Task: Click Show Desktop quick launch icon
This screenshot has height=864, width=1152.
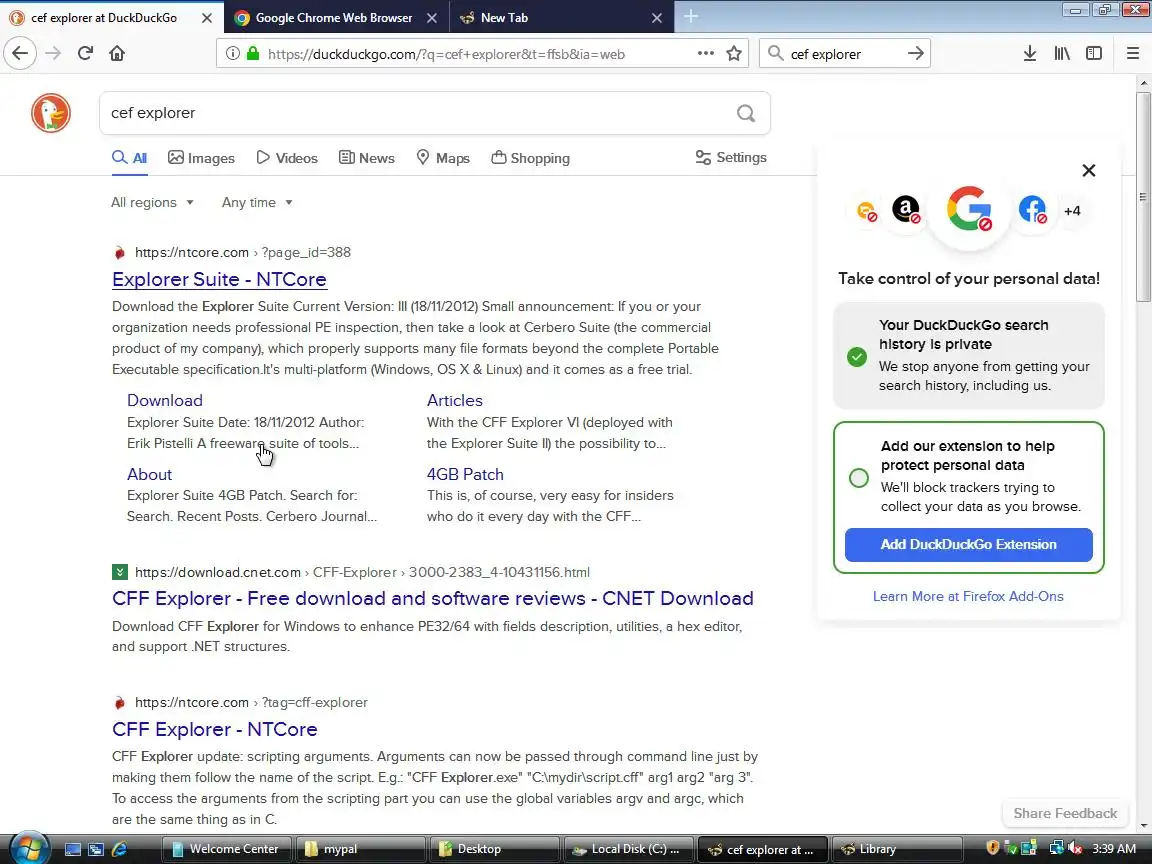Action: [73, 849]
